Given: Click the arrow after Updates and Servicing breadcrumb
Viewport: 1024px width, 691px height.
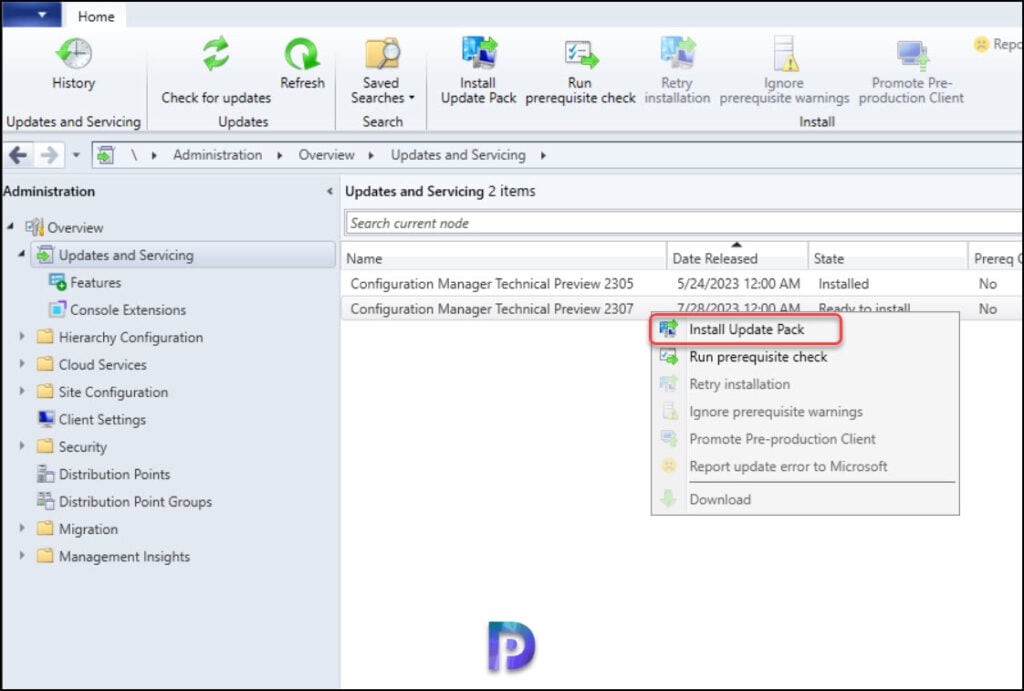Looking at the screenshot, I should click(x=543, y=155).
